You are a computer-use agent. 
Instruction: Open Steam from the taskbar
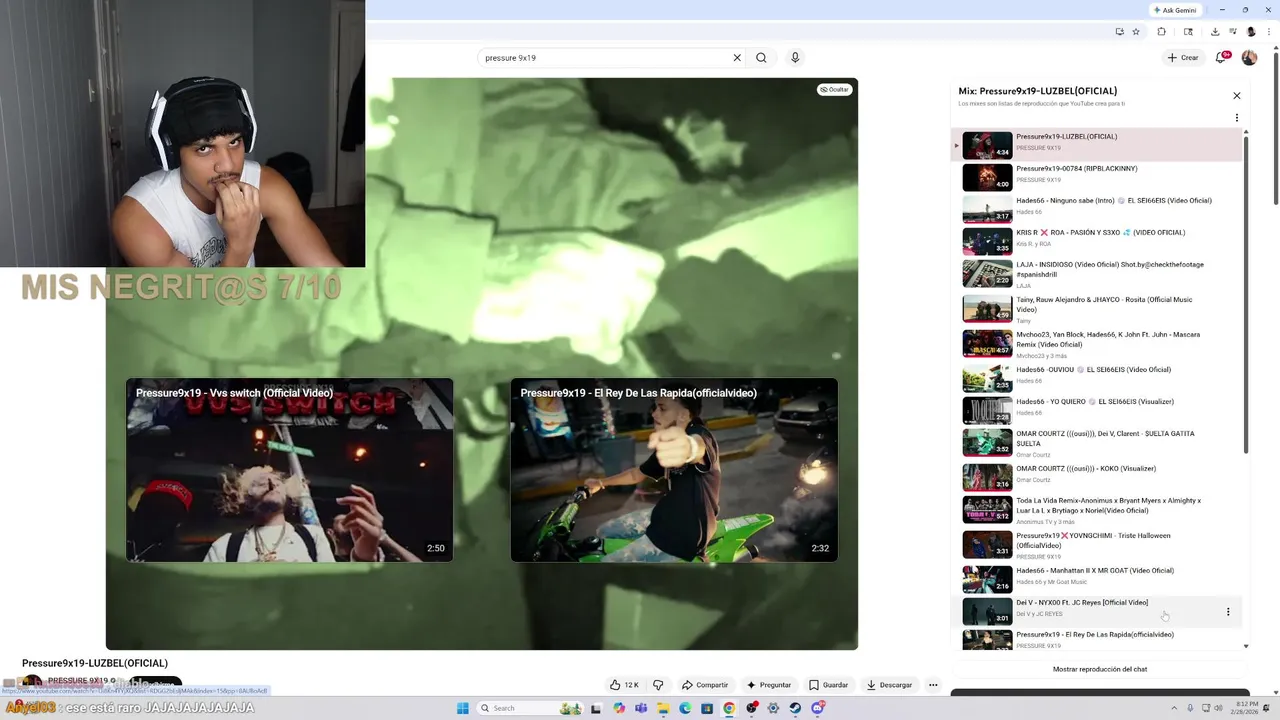[x=795, y=708]
